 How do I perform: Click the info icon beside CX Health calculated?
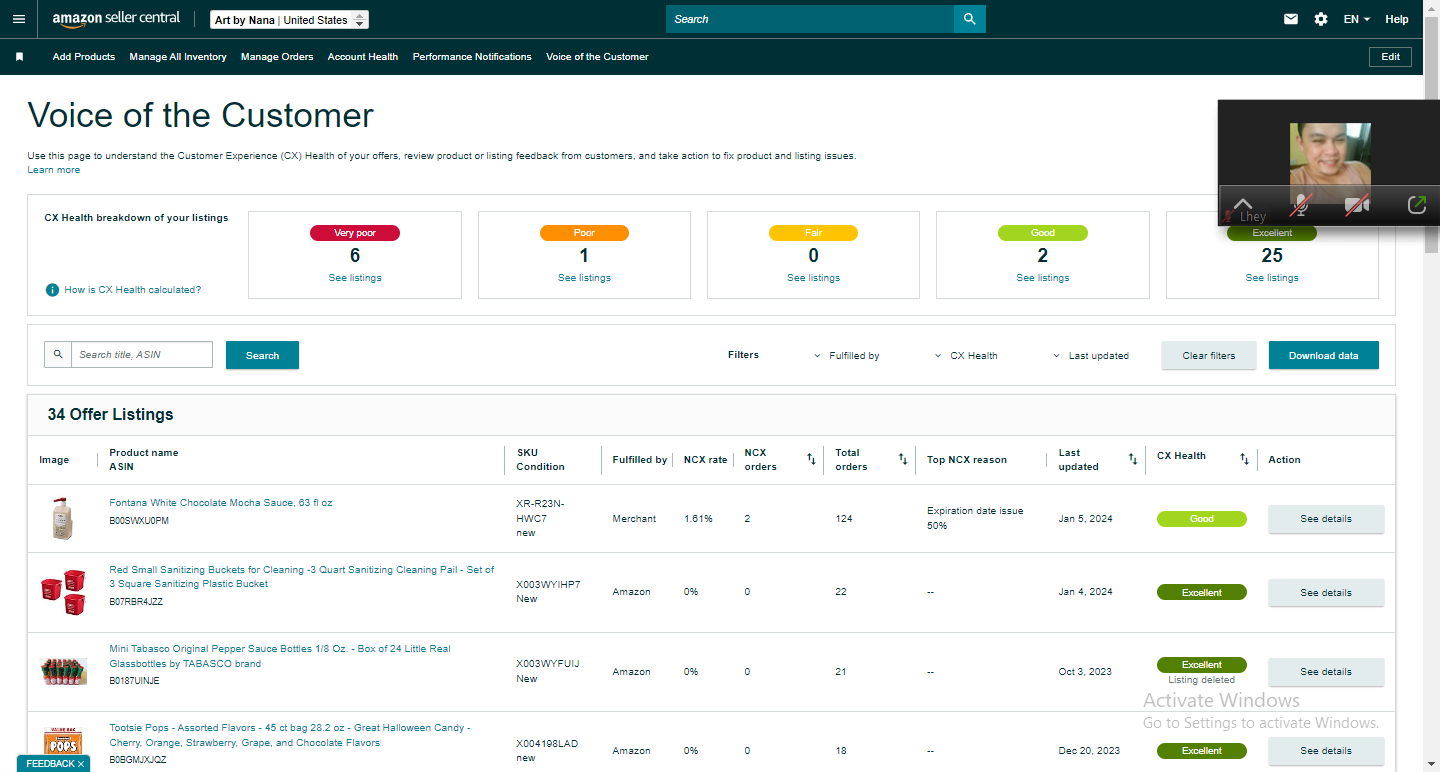[x=52, y=290]
